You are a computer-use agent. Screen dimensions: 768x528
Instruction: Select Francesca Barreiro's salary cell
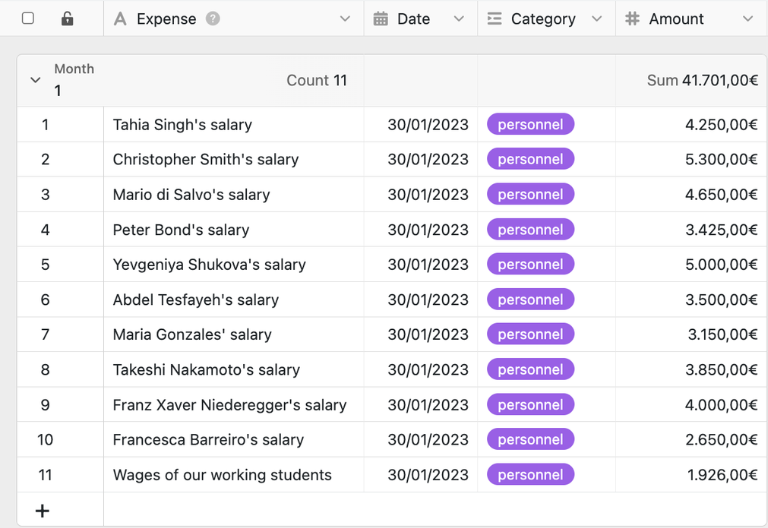coord(234,440)
